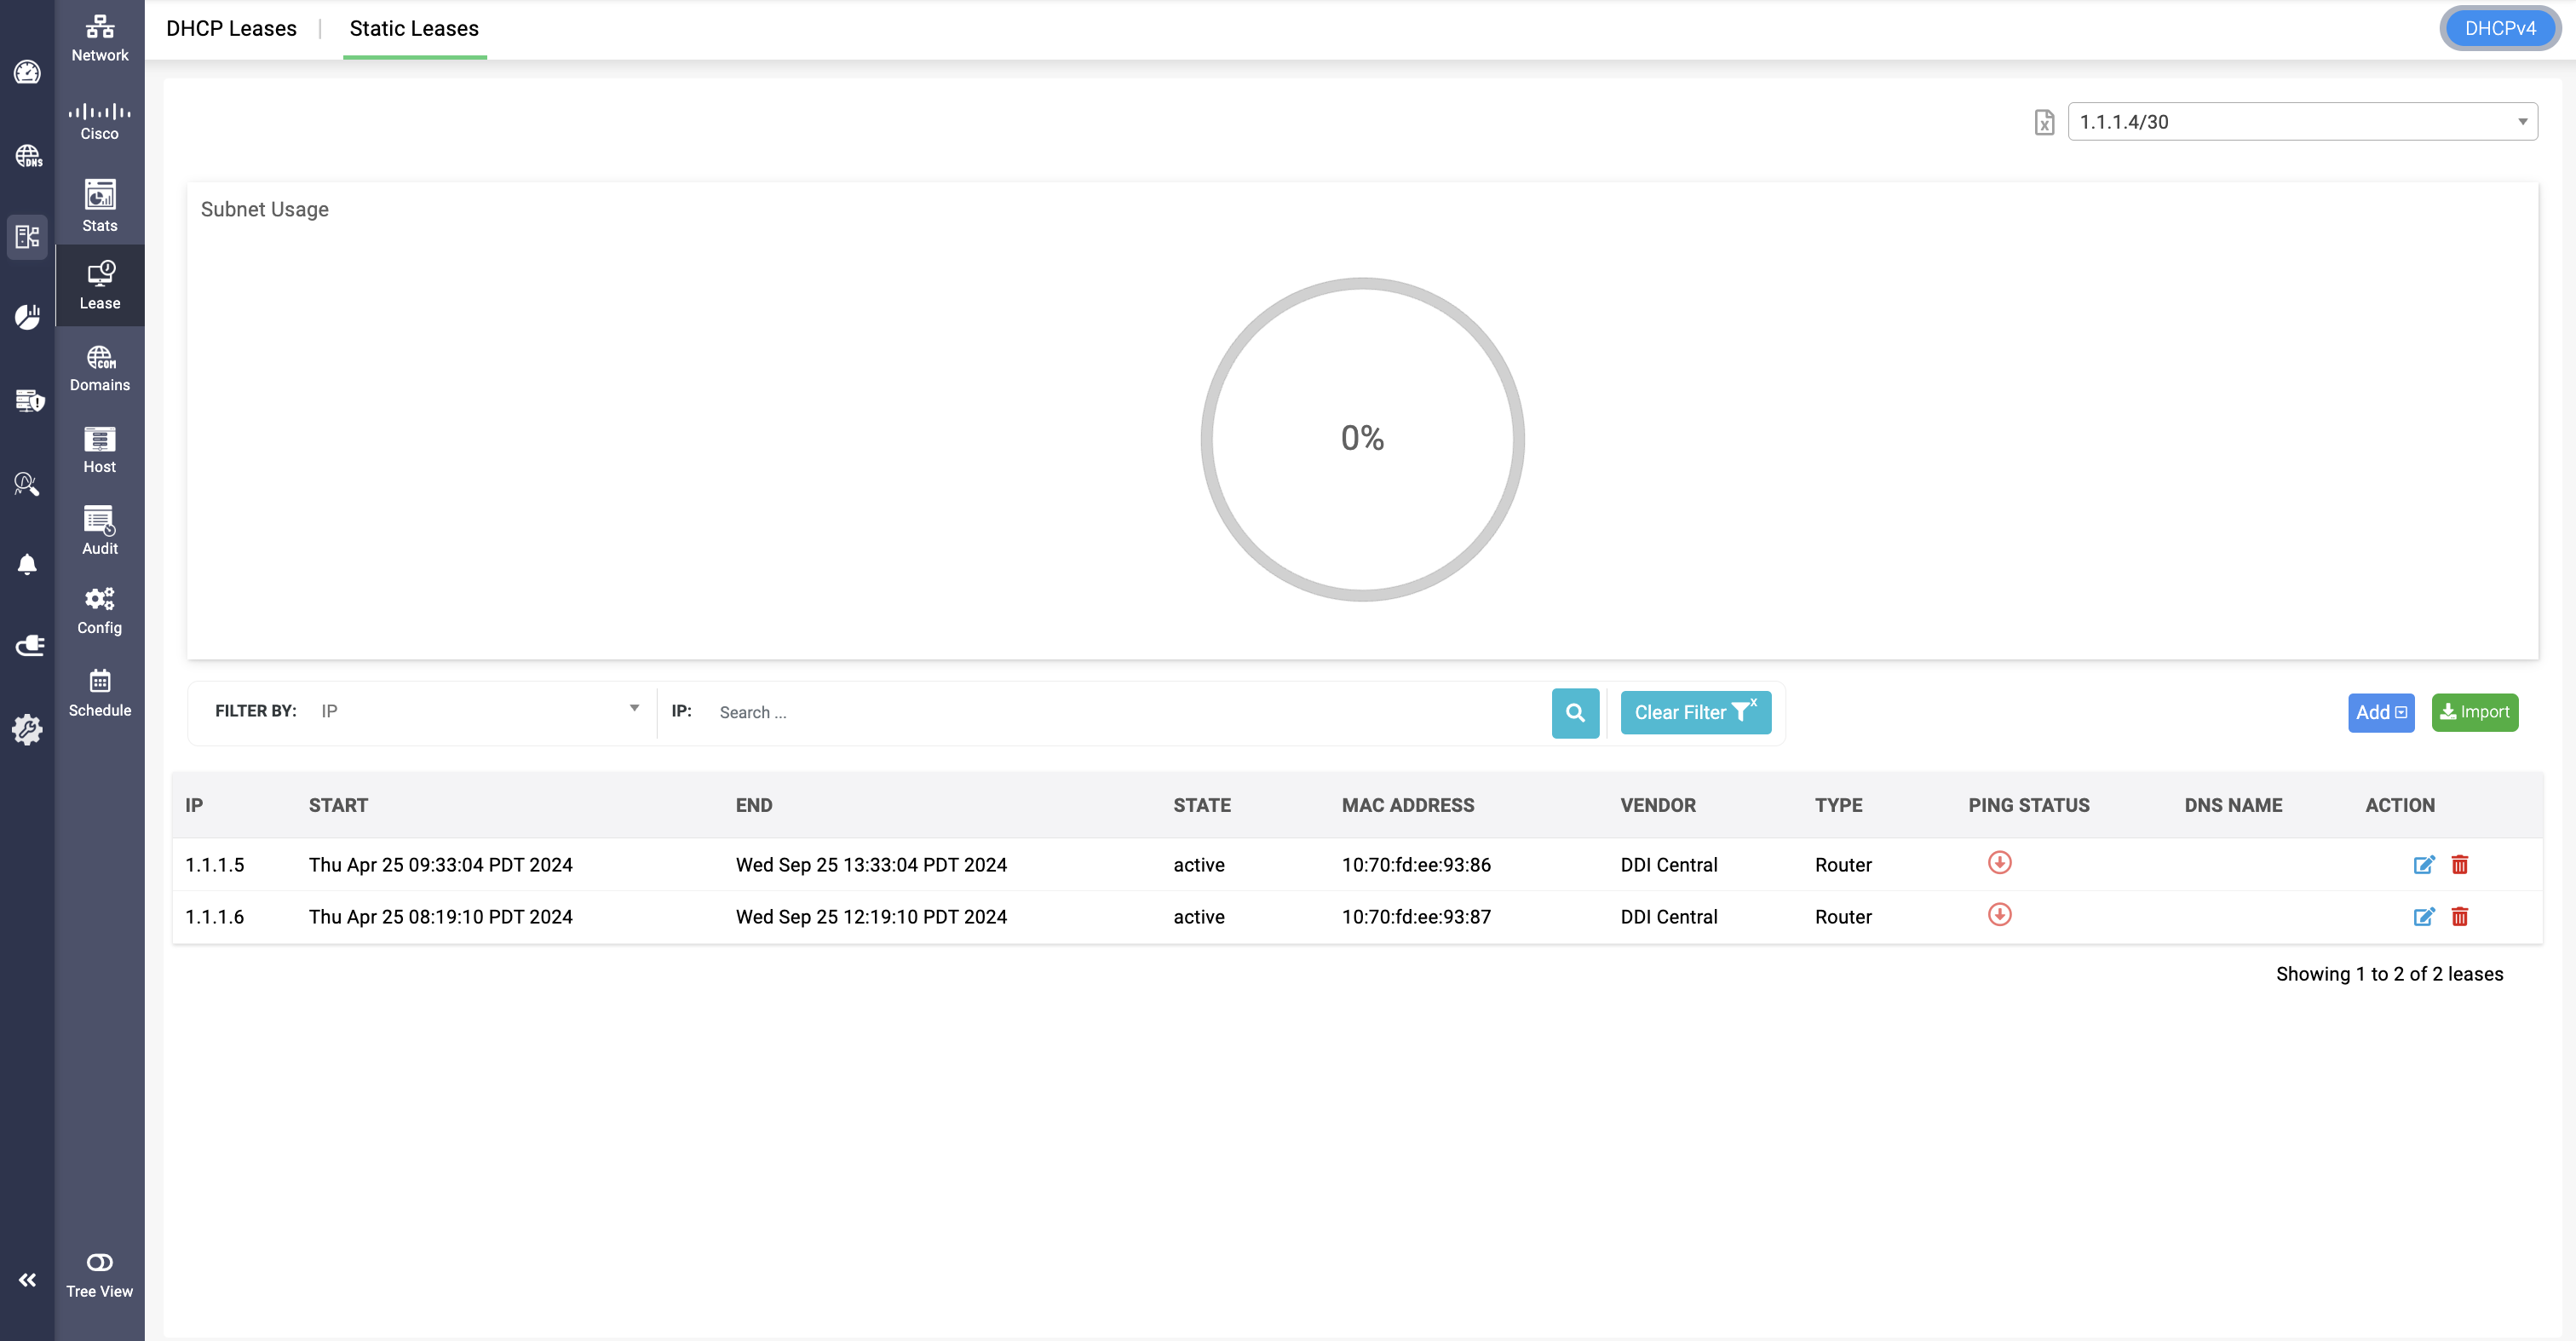Delete the 1.1.1.5 lease with trash icon
The width and height of the screenshot is (2576, 1341).
[2459, 864]
